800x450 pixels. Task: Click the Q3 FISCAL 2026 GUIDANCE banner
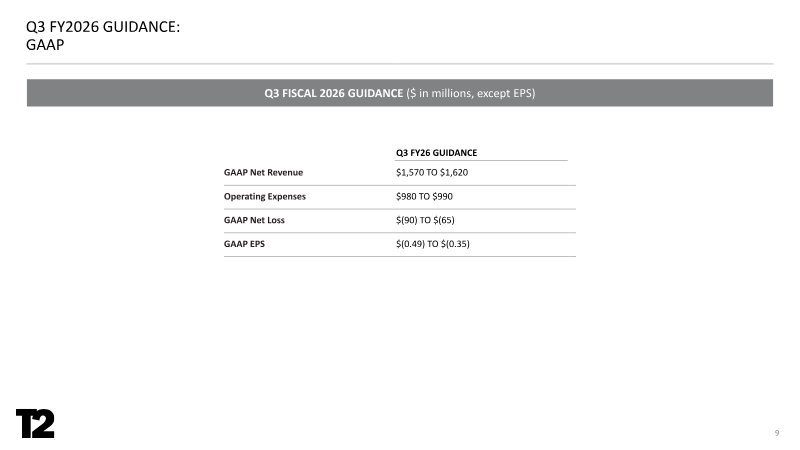pyautogui.click(x=399, y=93)
